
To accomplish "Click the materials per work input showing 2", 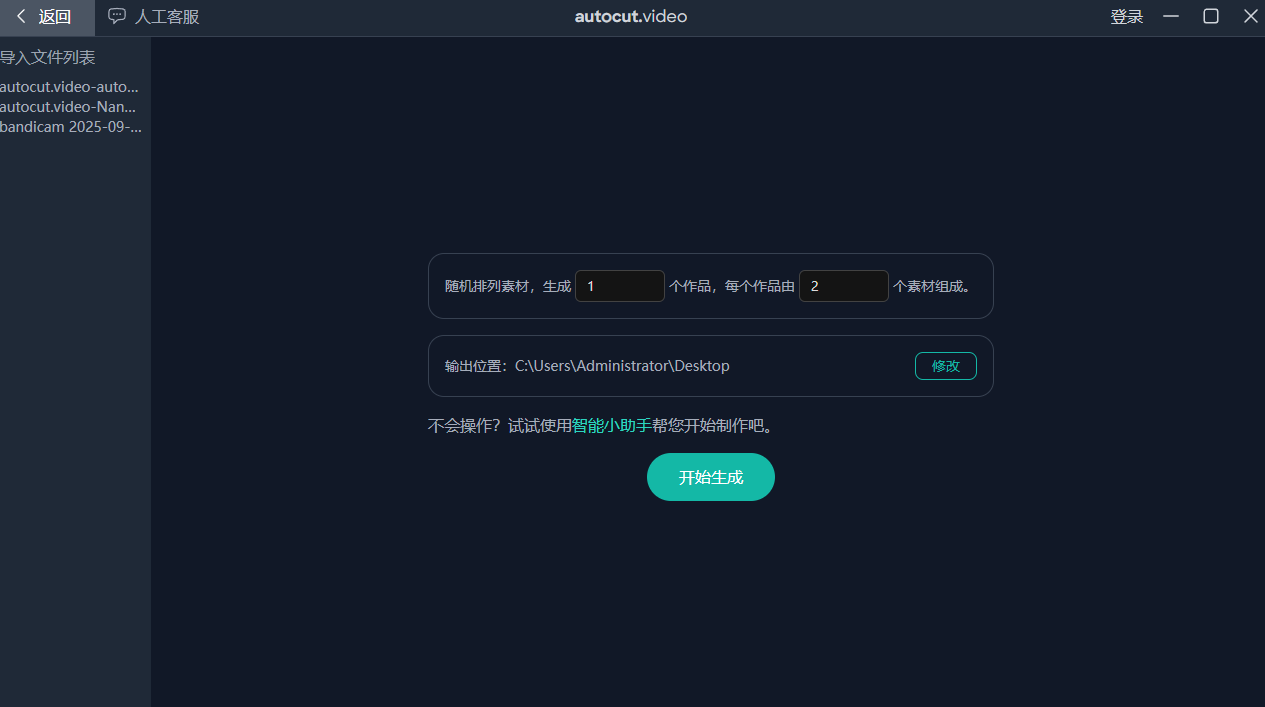I will [x=843, y=285].
